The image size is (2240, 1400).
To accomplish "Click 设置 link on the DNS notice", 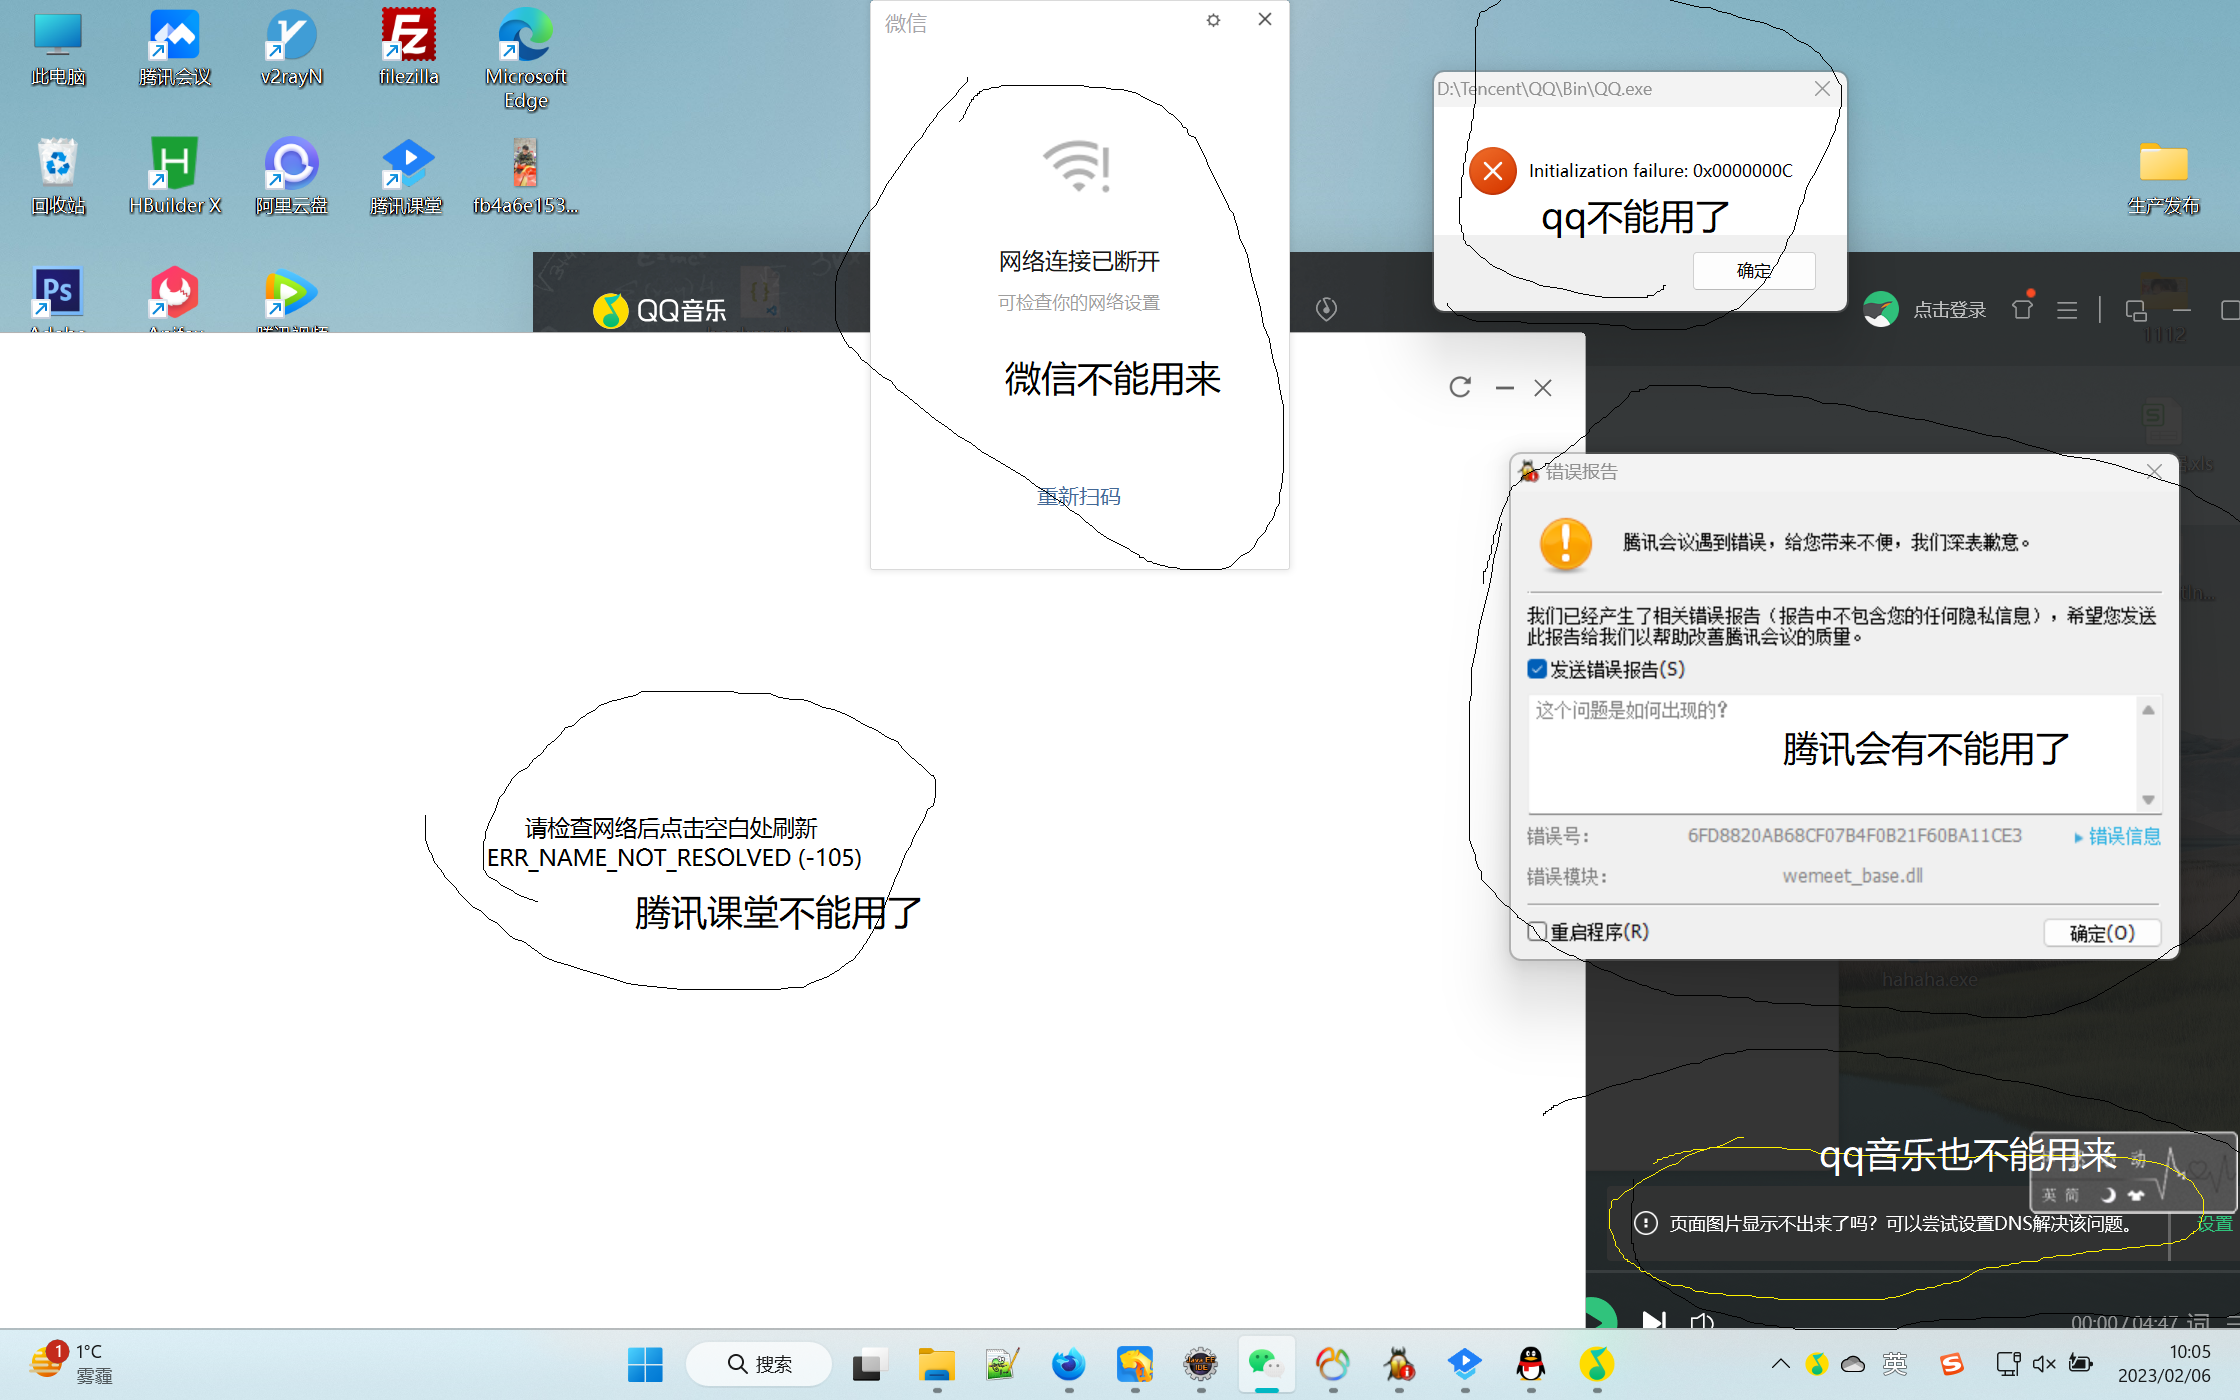I will coord(2214,1223).
